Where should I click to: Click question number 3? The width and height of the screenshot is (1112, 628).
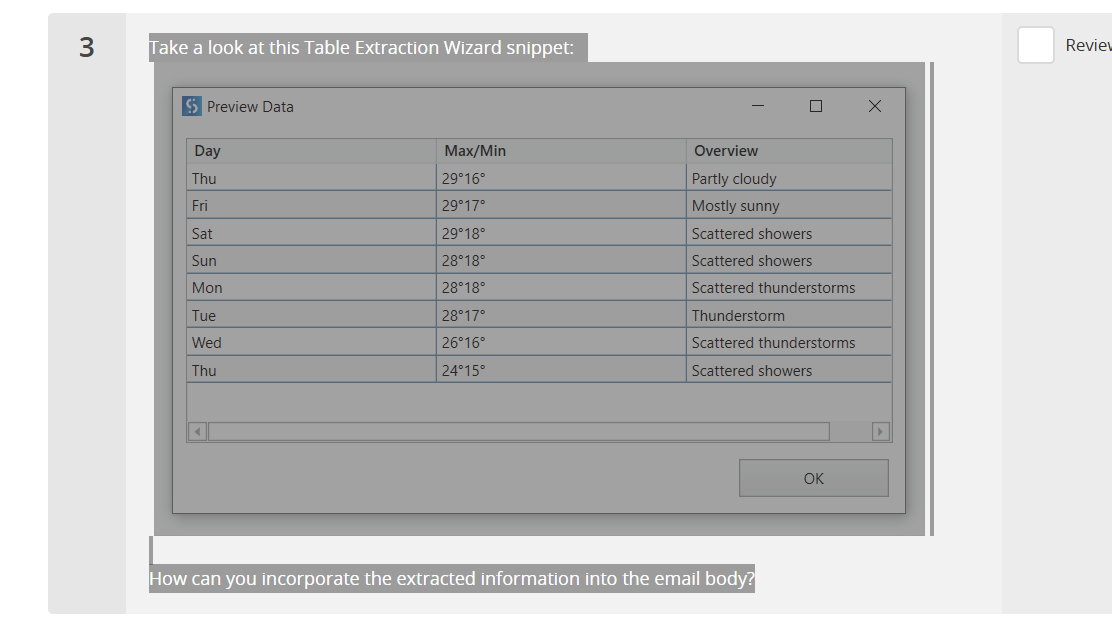click(87, 47)
